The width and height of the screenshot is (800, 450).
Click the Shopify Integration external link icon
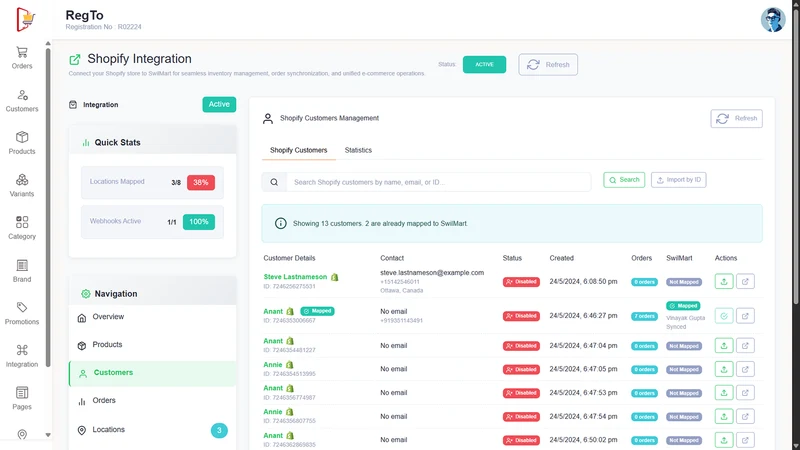(74, 60)
